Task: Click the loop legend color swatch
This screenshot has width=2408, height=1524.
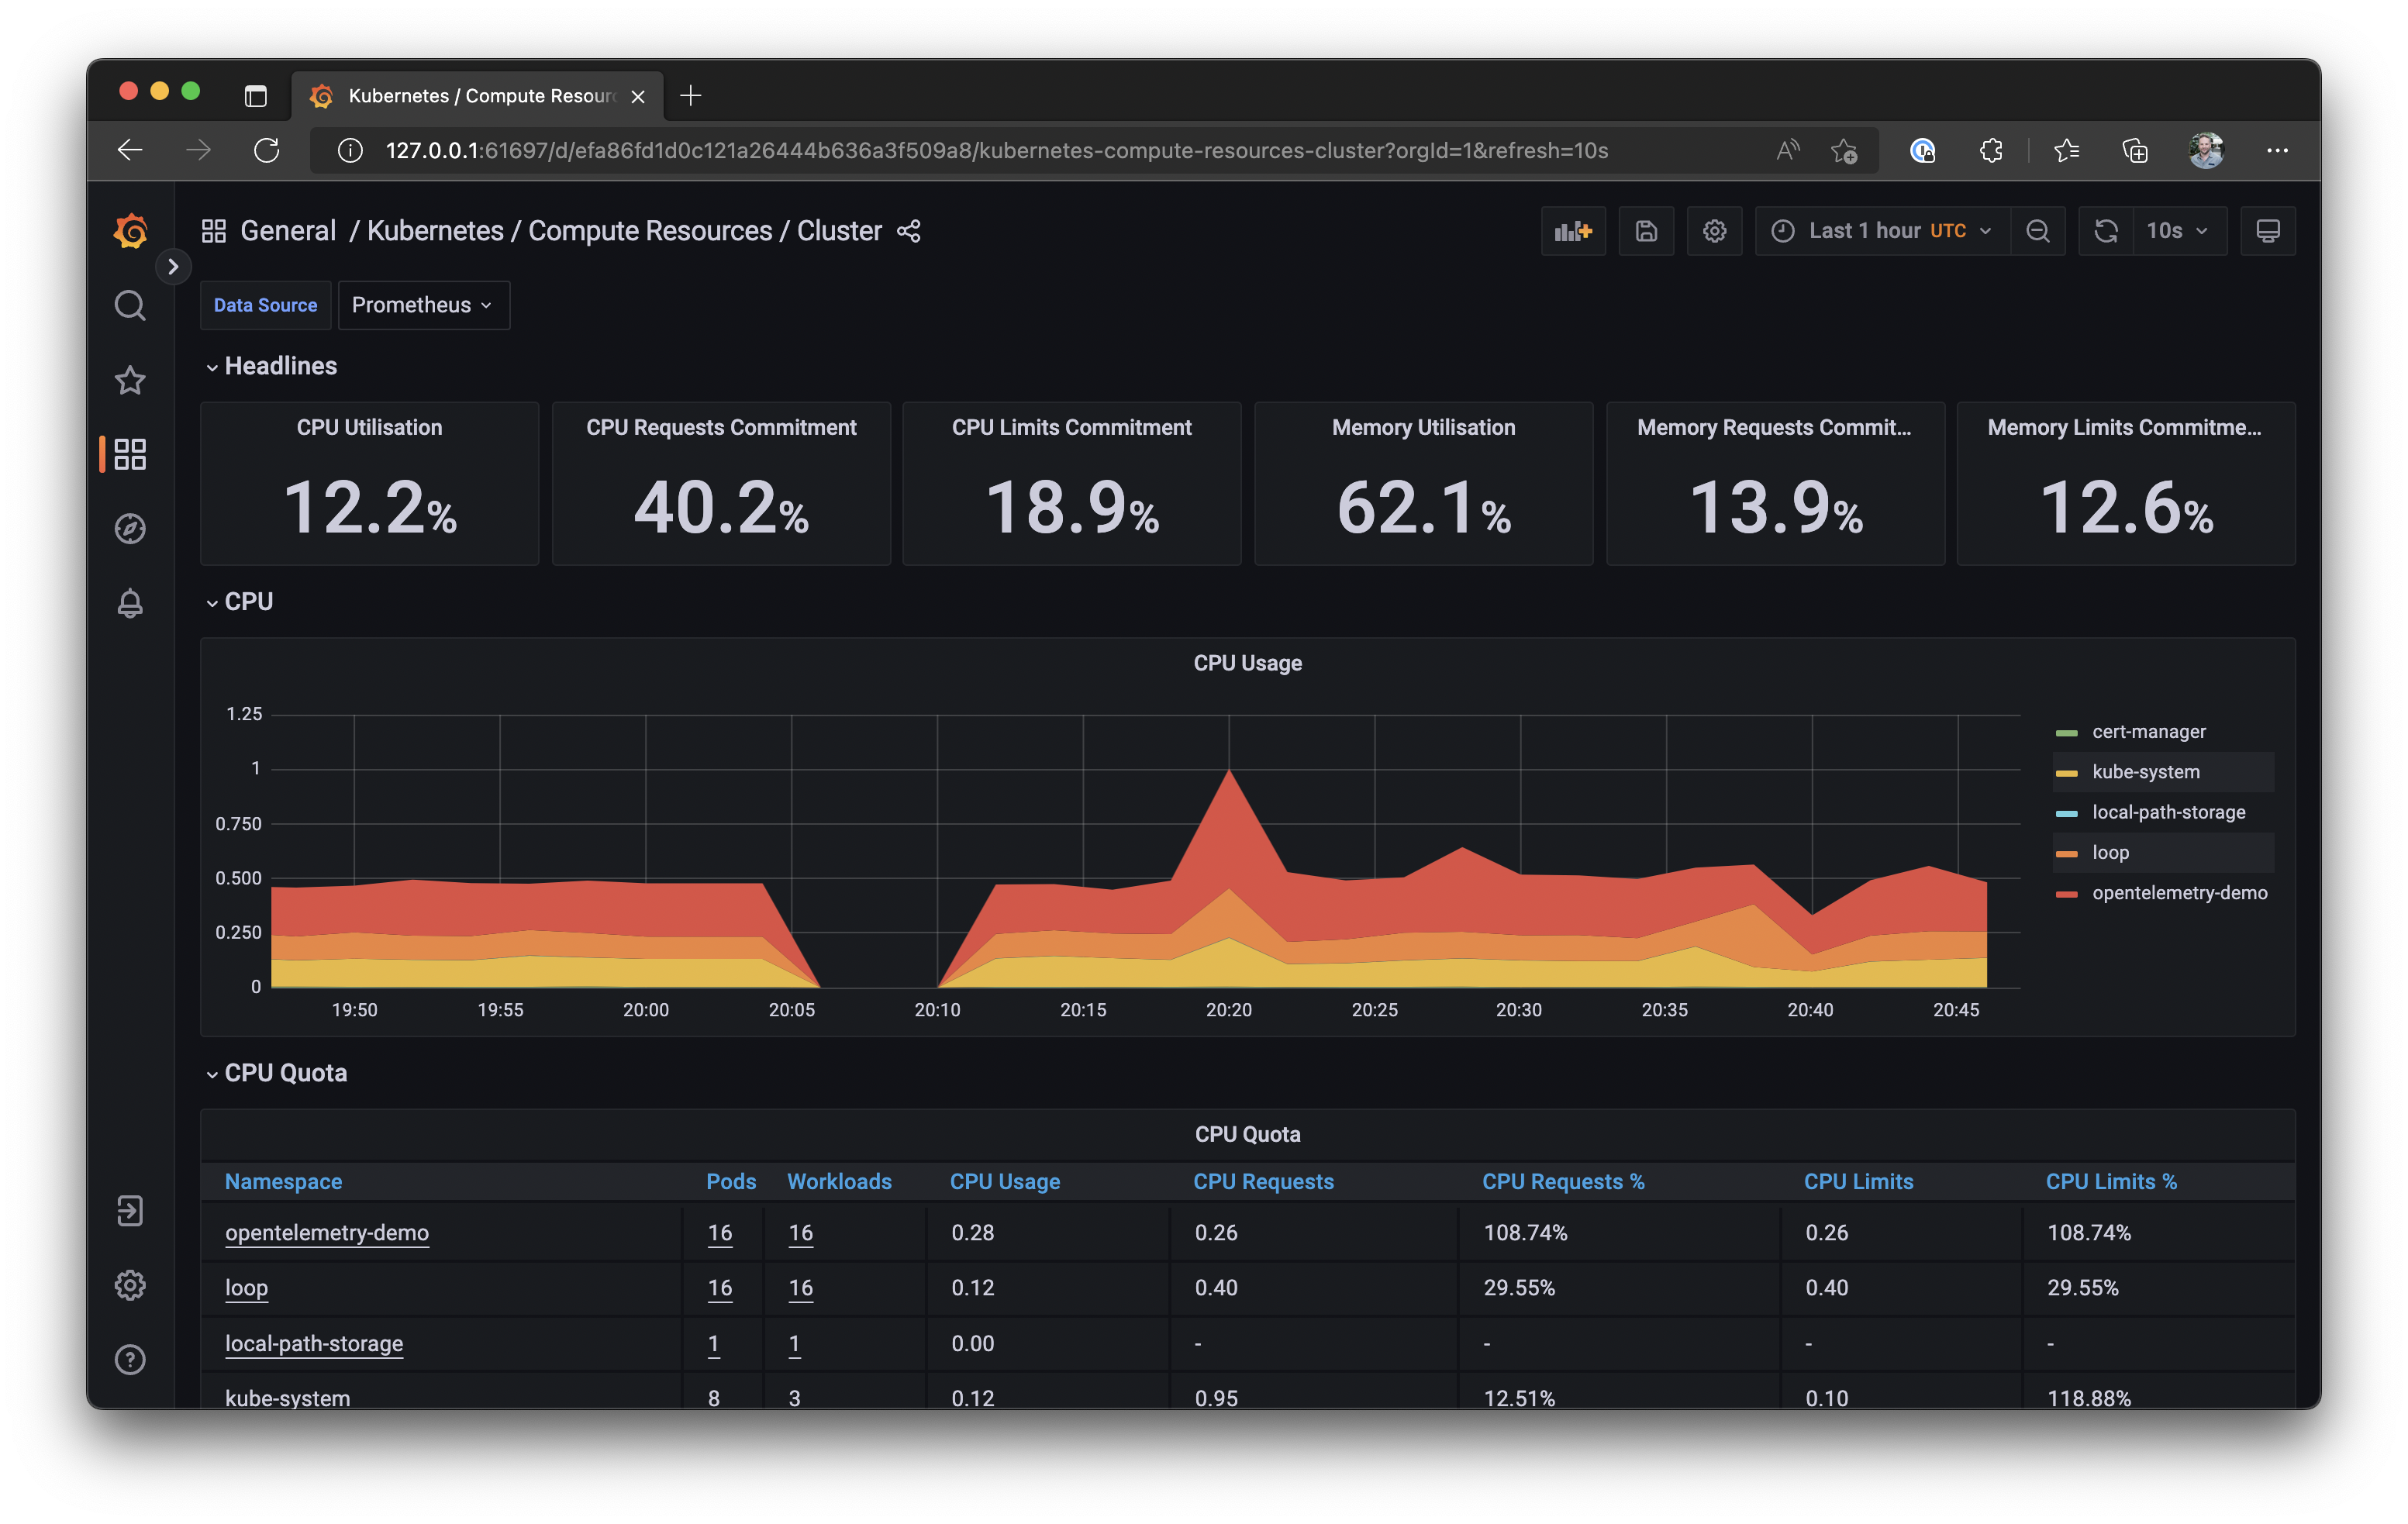Action: click(2066, 853)
